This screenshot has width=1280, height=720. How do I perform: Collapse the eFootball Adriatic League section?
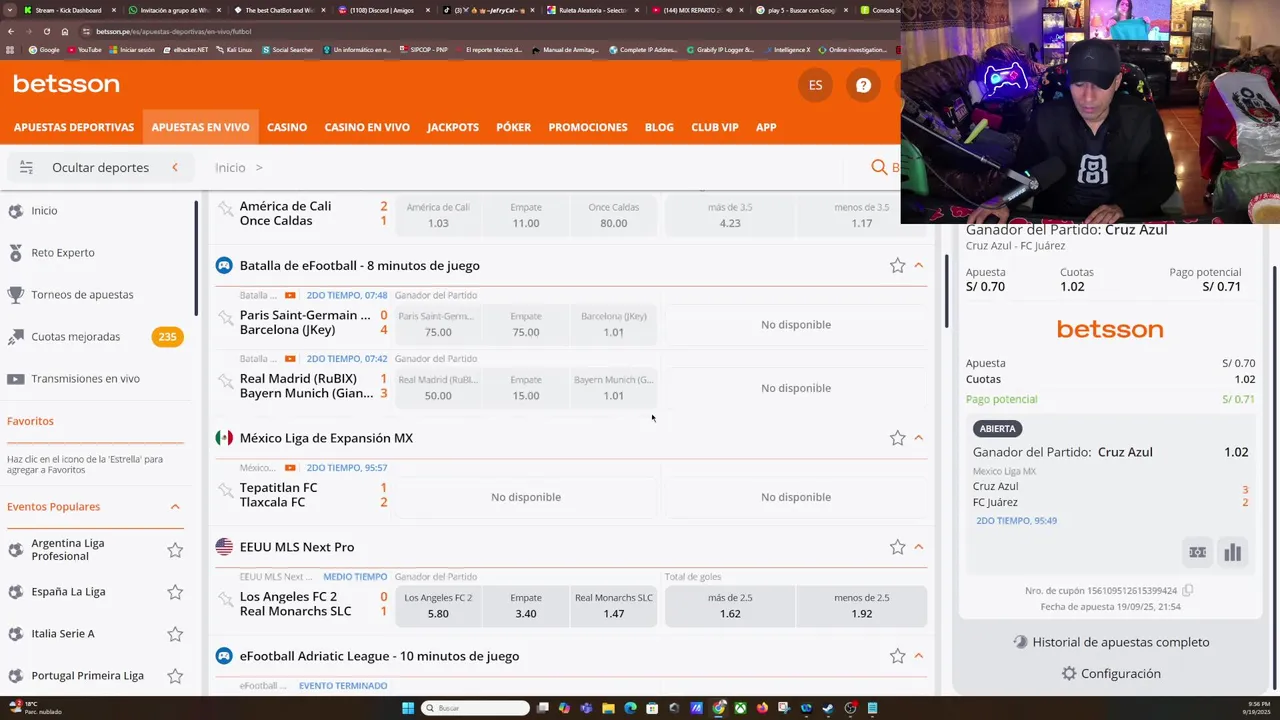[919, 656]
